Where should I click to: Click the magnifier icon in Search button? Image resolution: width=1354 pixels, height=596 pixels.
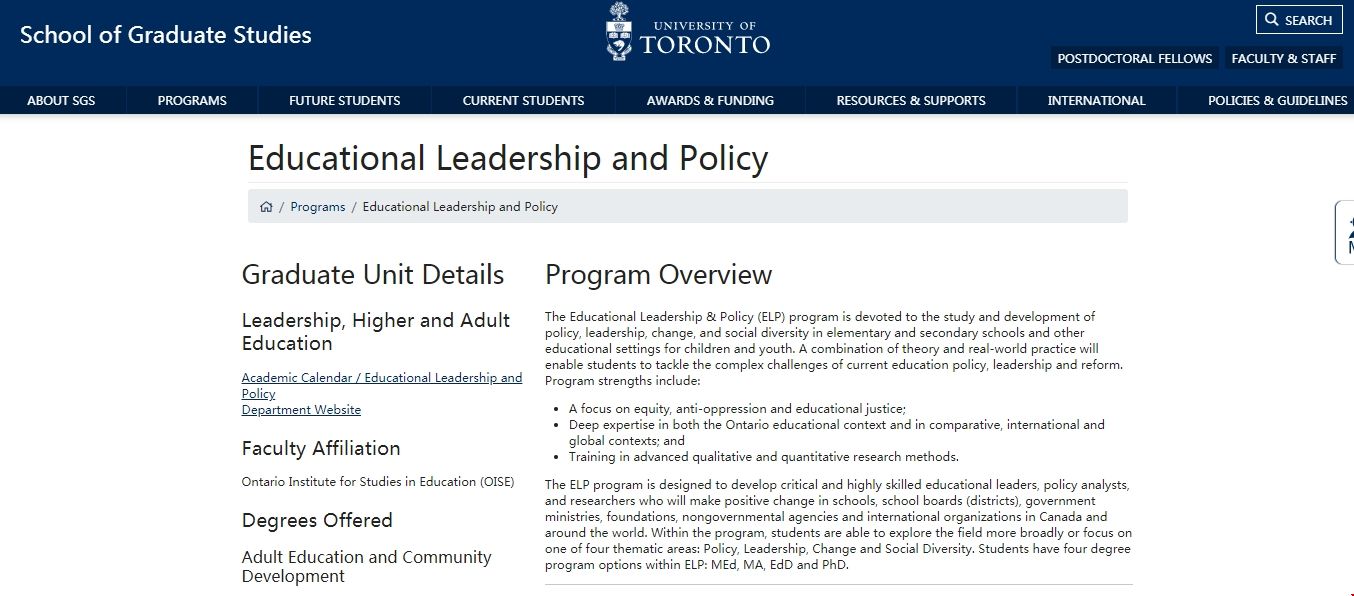(1272, 20)
